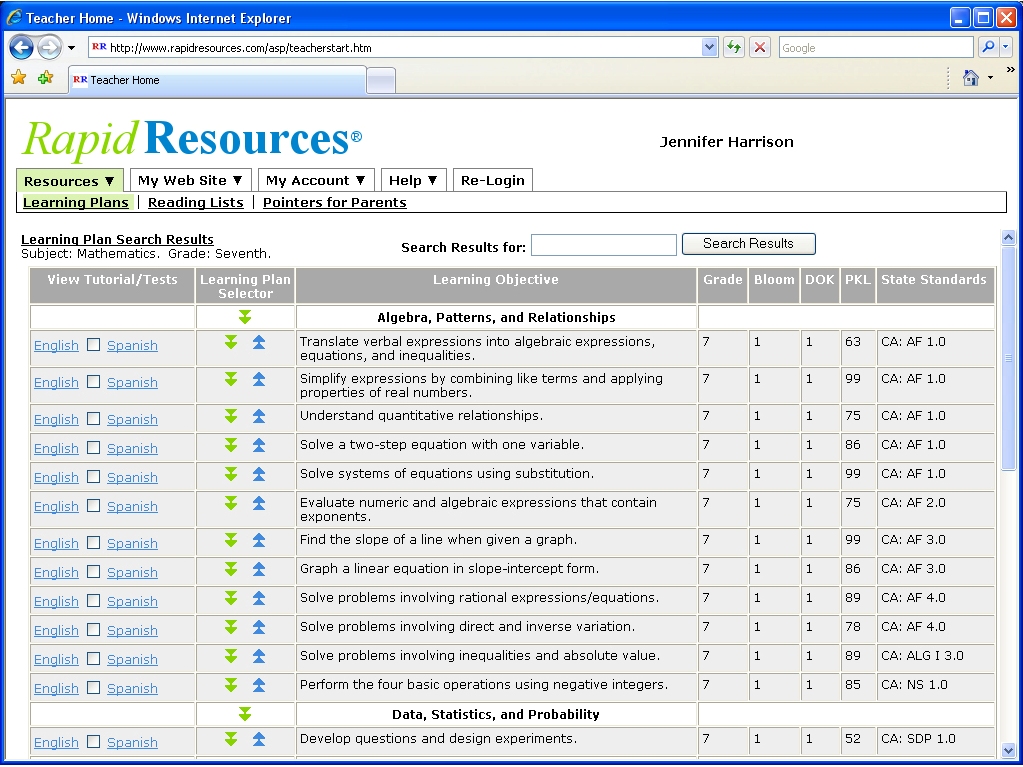This screenshot has width=1023, height=767.
Task: Open the address bar URL dropdown
Action: tap(710, 47)
